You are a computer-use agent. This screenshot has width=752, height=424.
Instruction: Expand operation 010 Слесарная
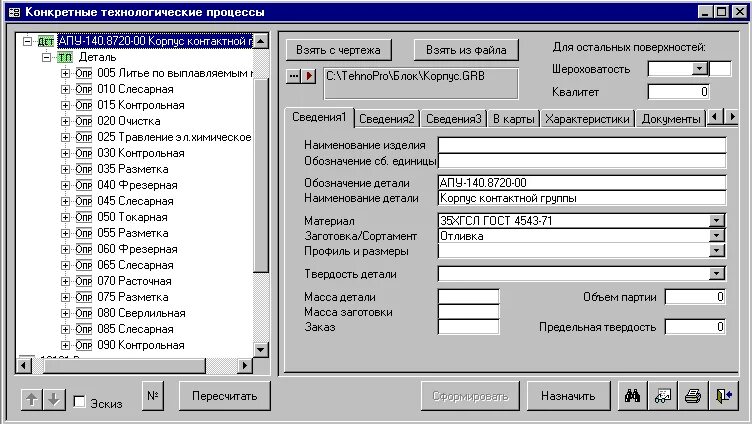click(x=65, y=89)
